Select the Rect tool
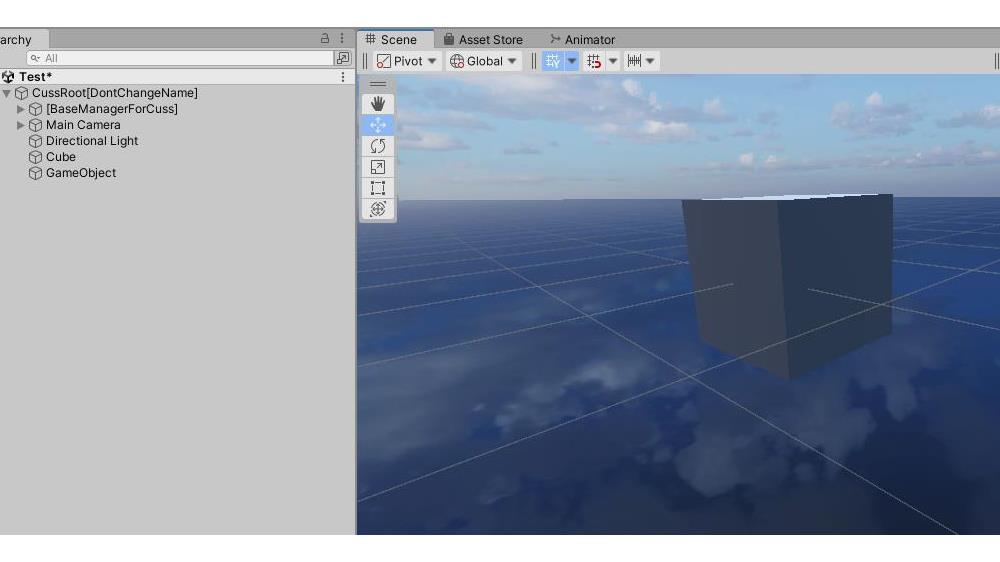Viewport: 1000px width, 562px height. 377,188
